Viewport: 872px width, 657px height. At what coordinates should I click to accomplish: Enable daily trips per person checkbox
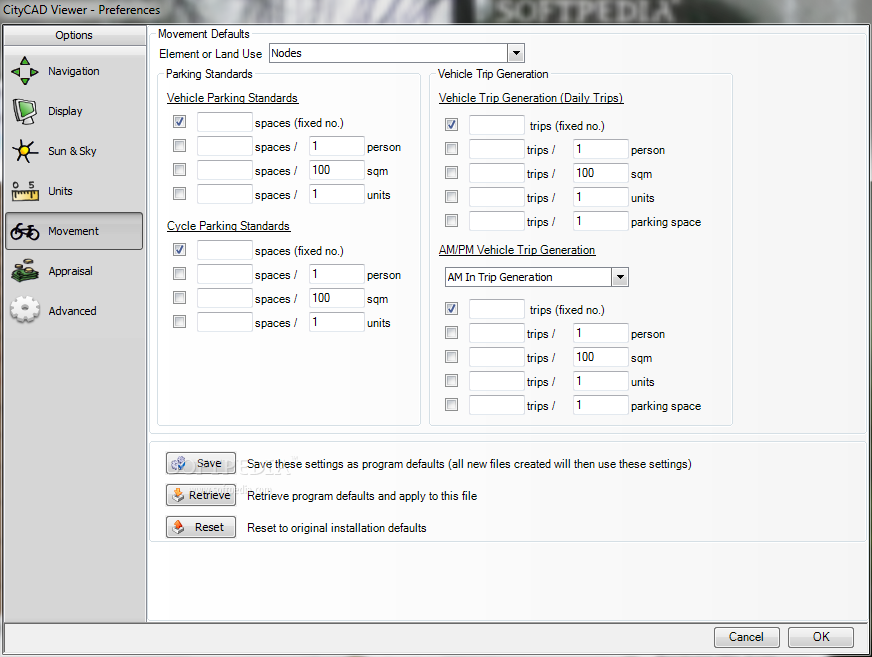point(452,149)
